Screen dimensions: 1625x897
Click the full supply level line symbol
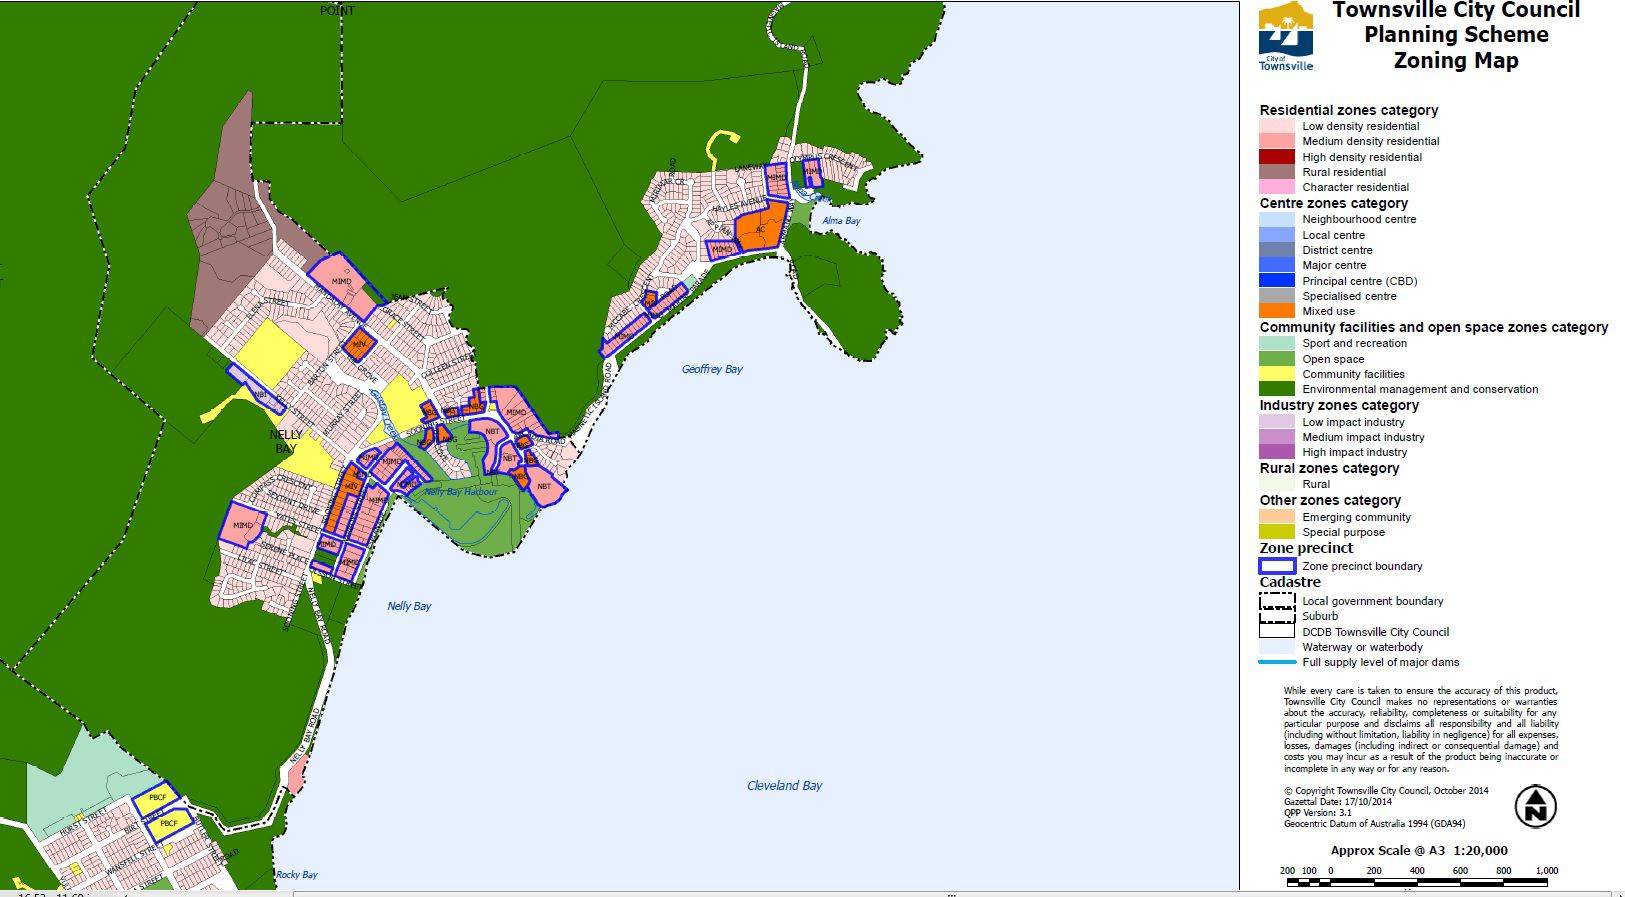point(1277,662)
